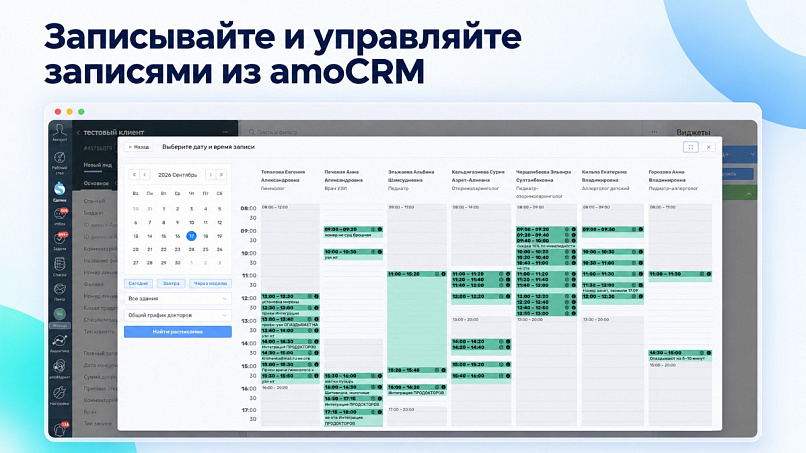Open Все здания dropdown
The width and height of the screenshot is (806, 453).
pyautogui.click(x=177, y=299)
